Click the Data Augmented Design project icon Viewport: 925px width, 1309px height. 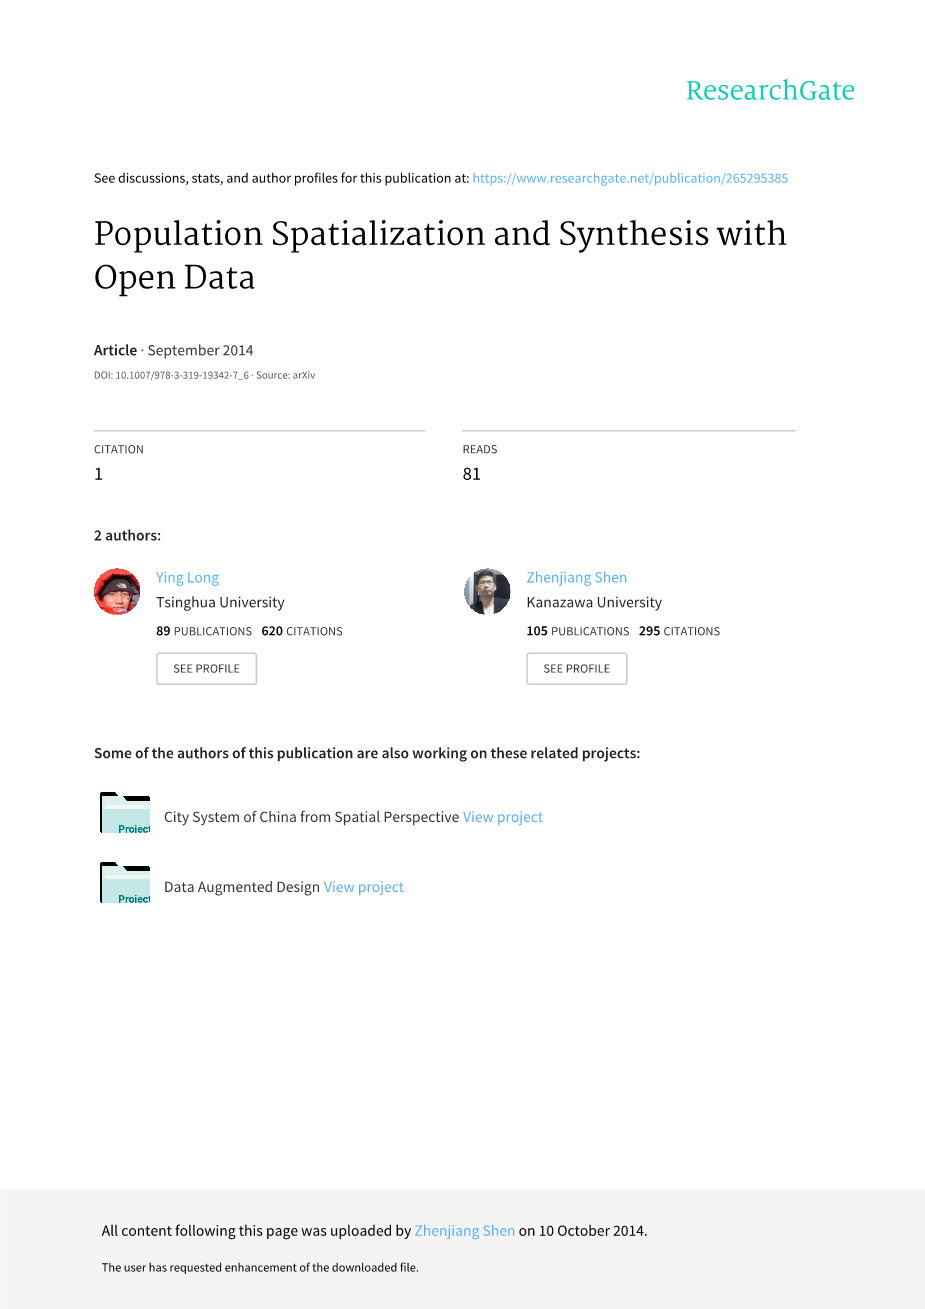click(125, 883)
